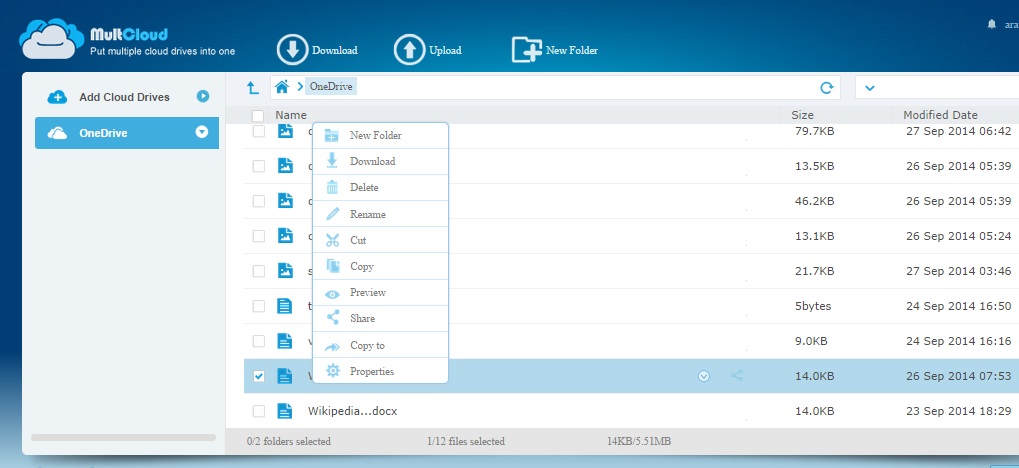Click image file icon in the 46.2KB row

tap(285, 201)
